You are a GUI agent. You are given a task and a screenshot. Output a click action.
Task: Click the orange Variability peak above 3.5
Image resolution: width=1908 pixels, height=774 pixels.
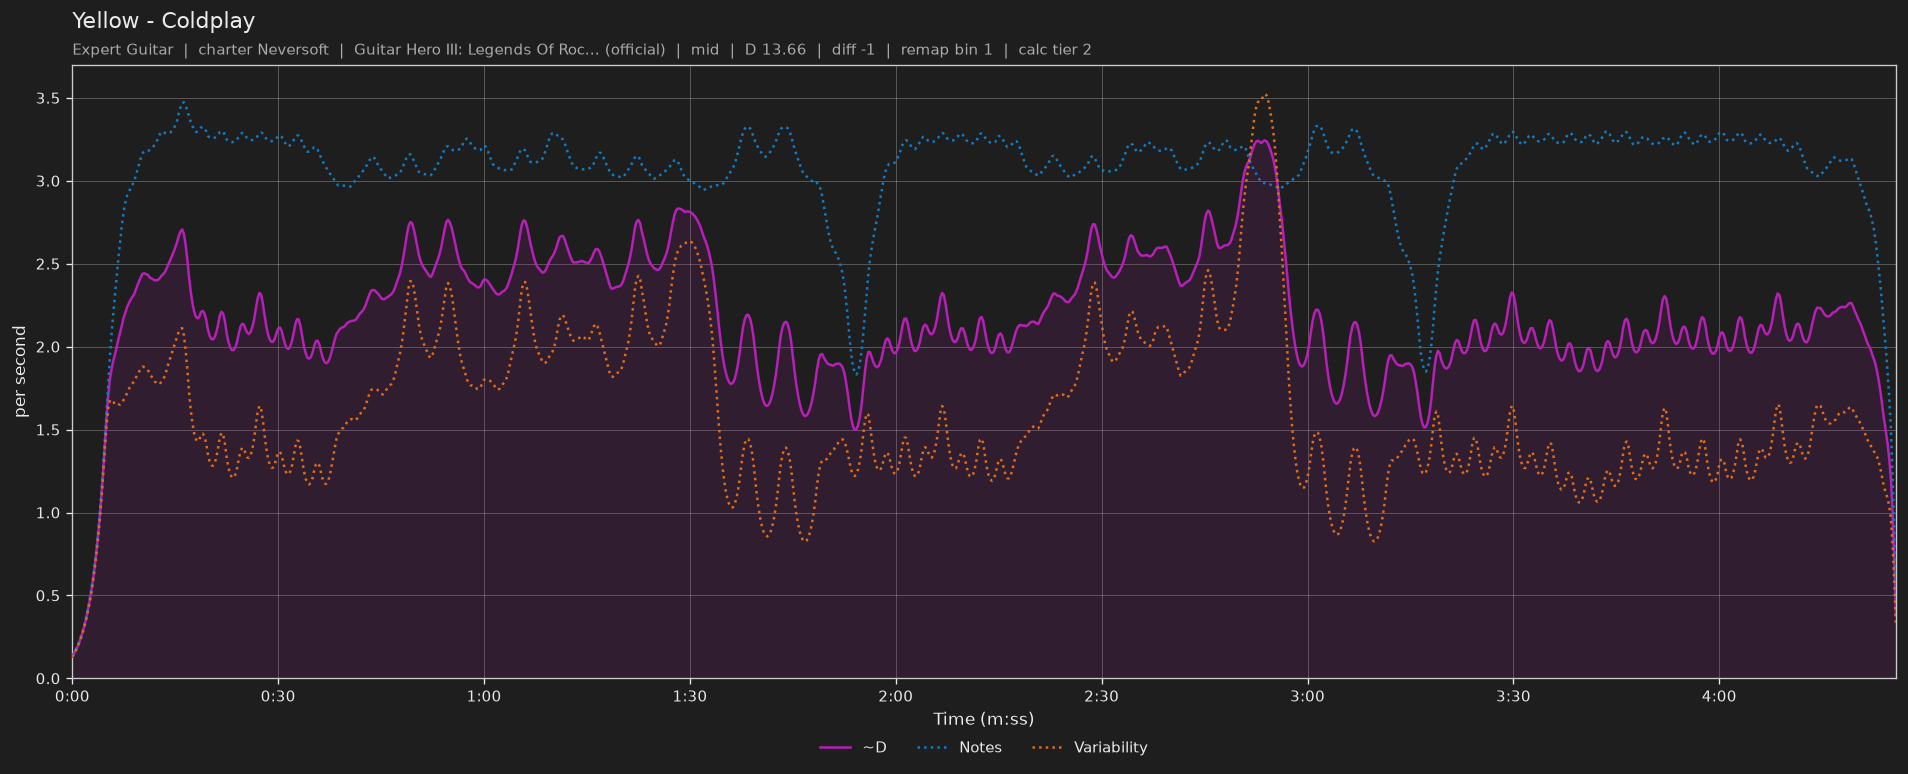[1265, 95]
